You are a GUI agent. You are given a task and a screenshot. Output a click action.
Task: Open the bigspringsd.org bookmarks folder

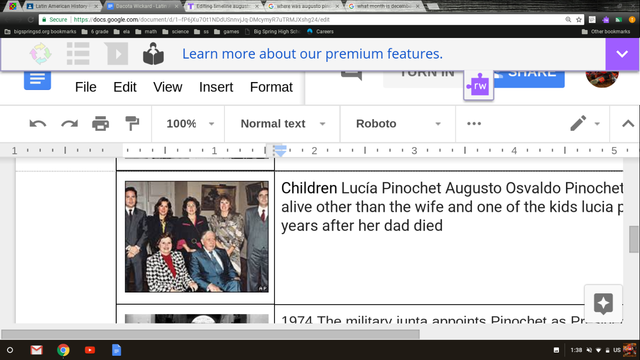[x=40, y=31]
